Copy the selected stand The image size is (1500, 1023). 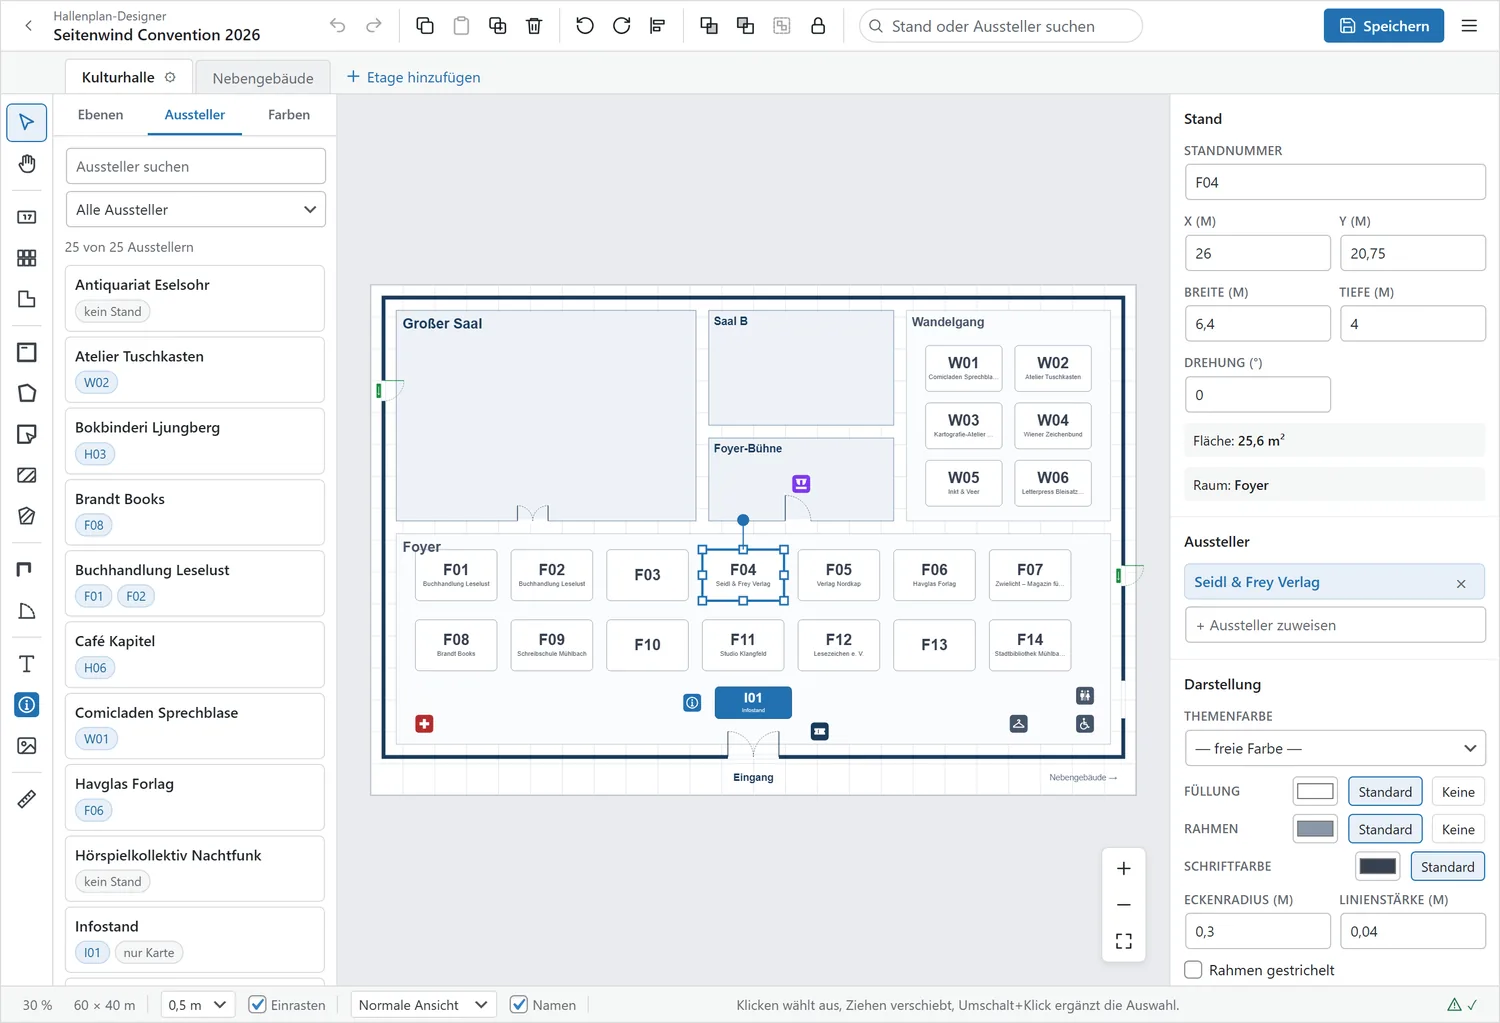pos(425,26)
